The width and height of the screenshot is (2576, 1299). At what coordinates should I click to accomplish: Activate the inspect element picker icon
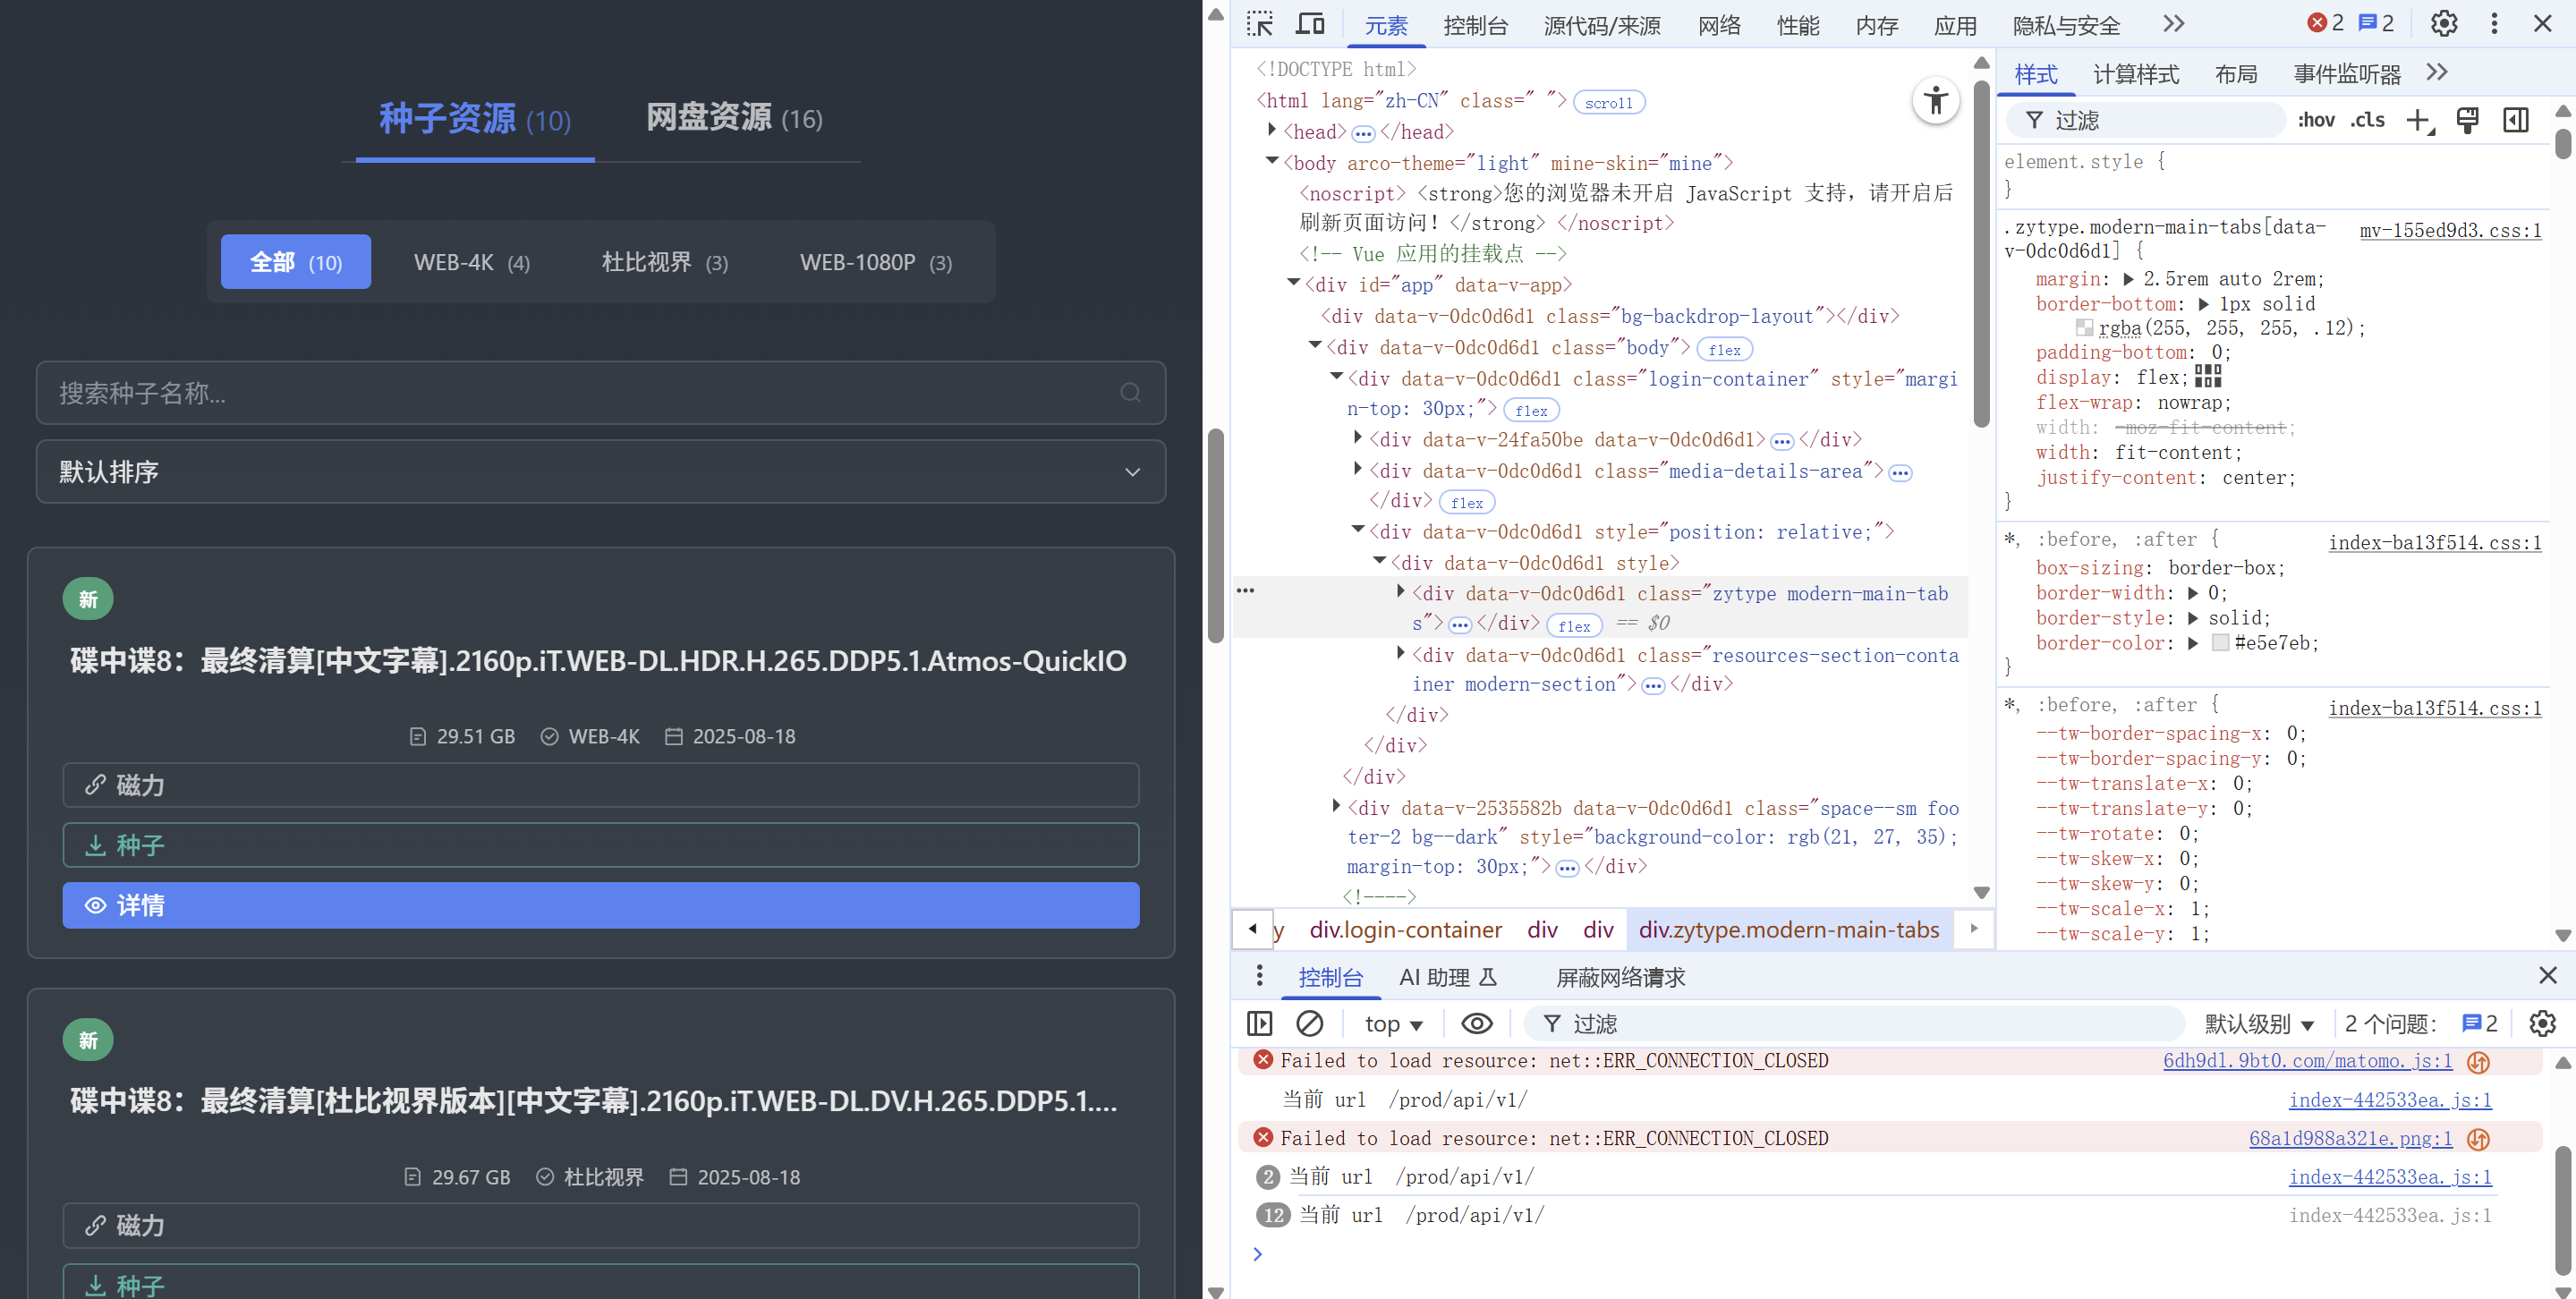(x=1260, y=24)
